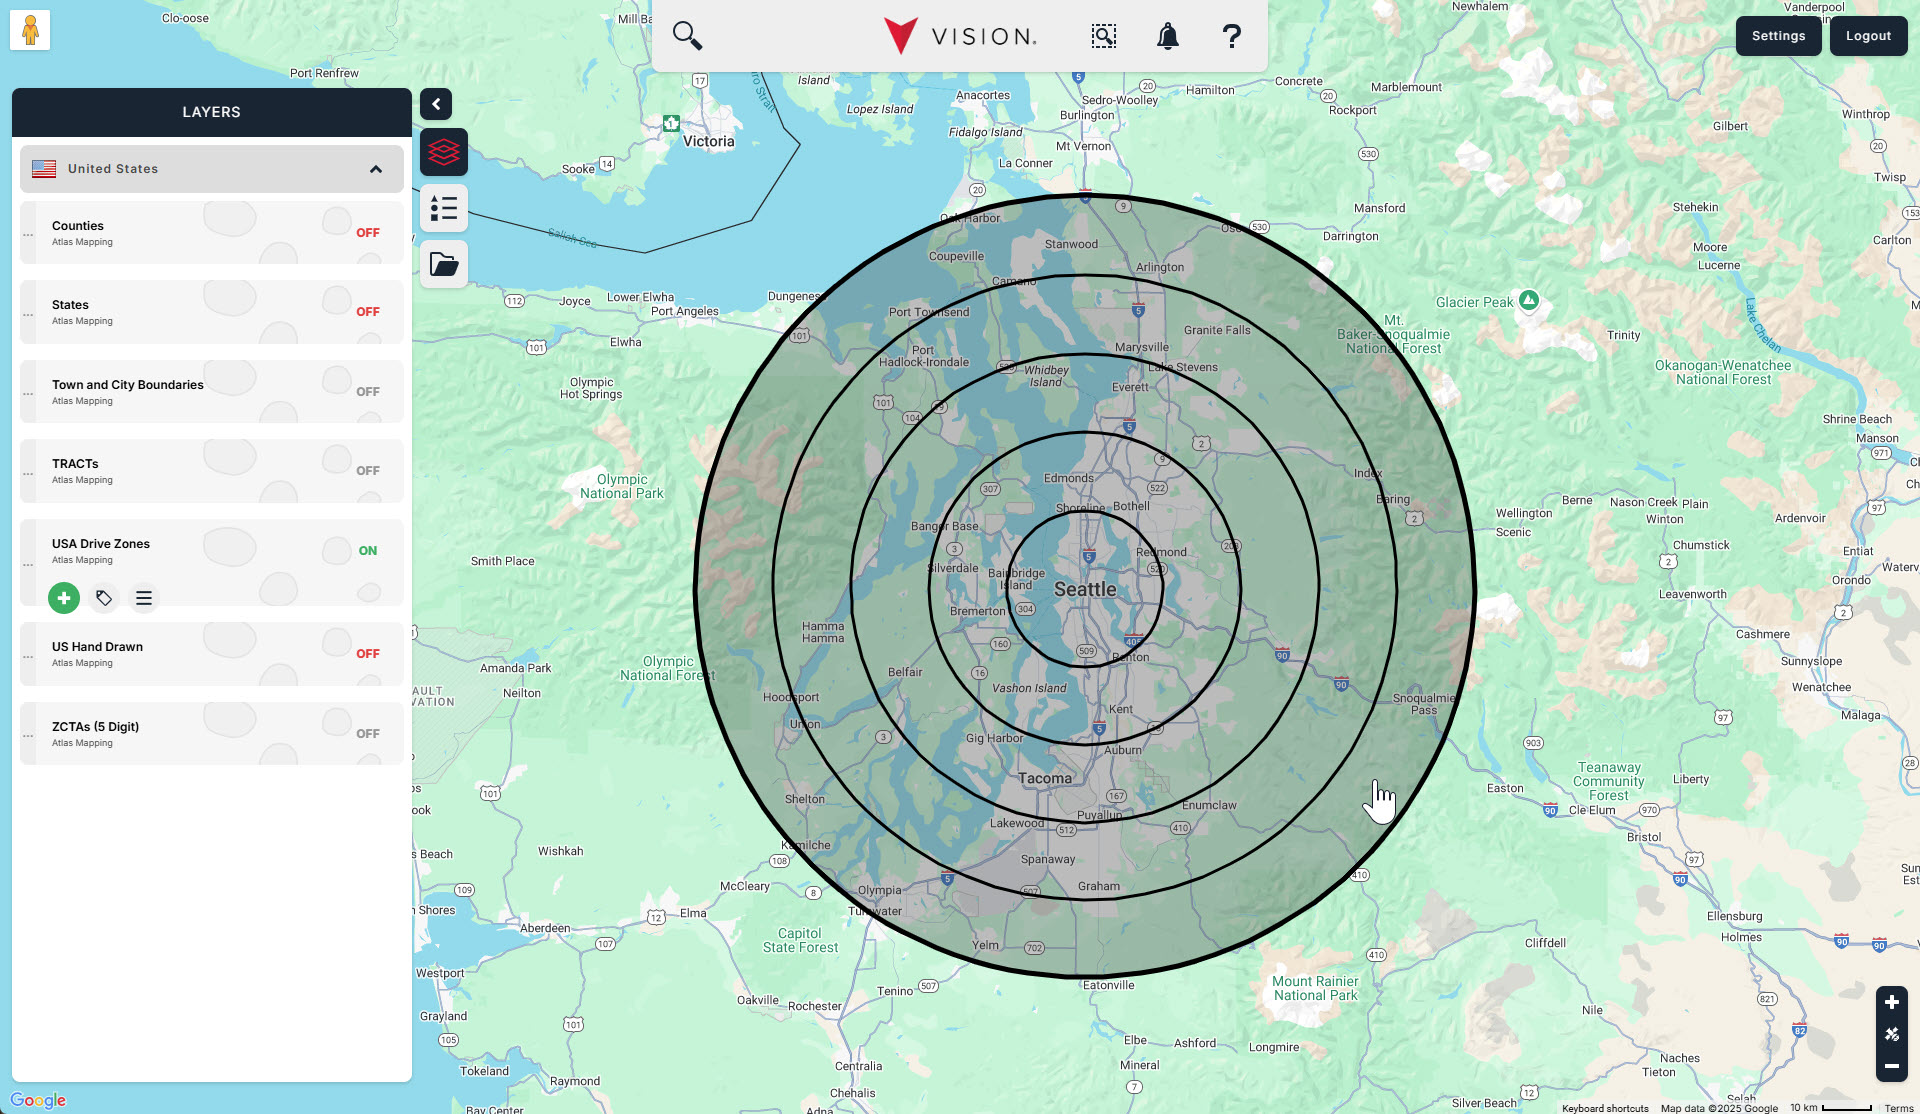Click the Tacoma label on the map

1045,778
